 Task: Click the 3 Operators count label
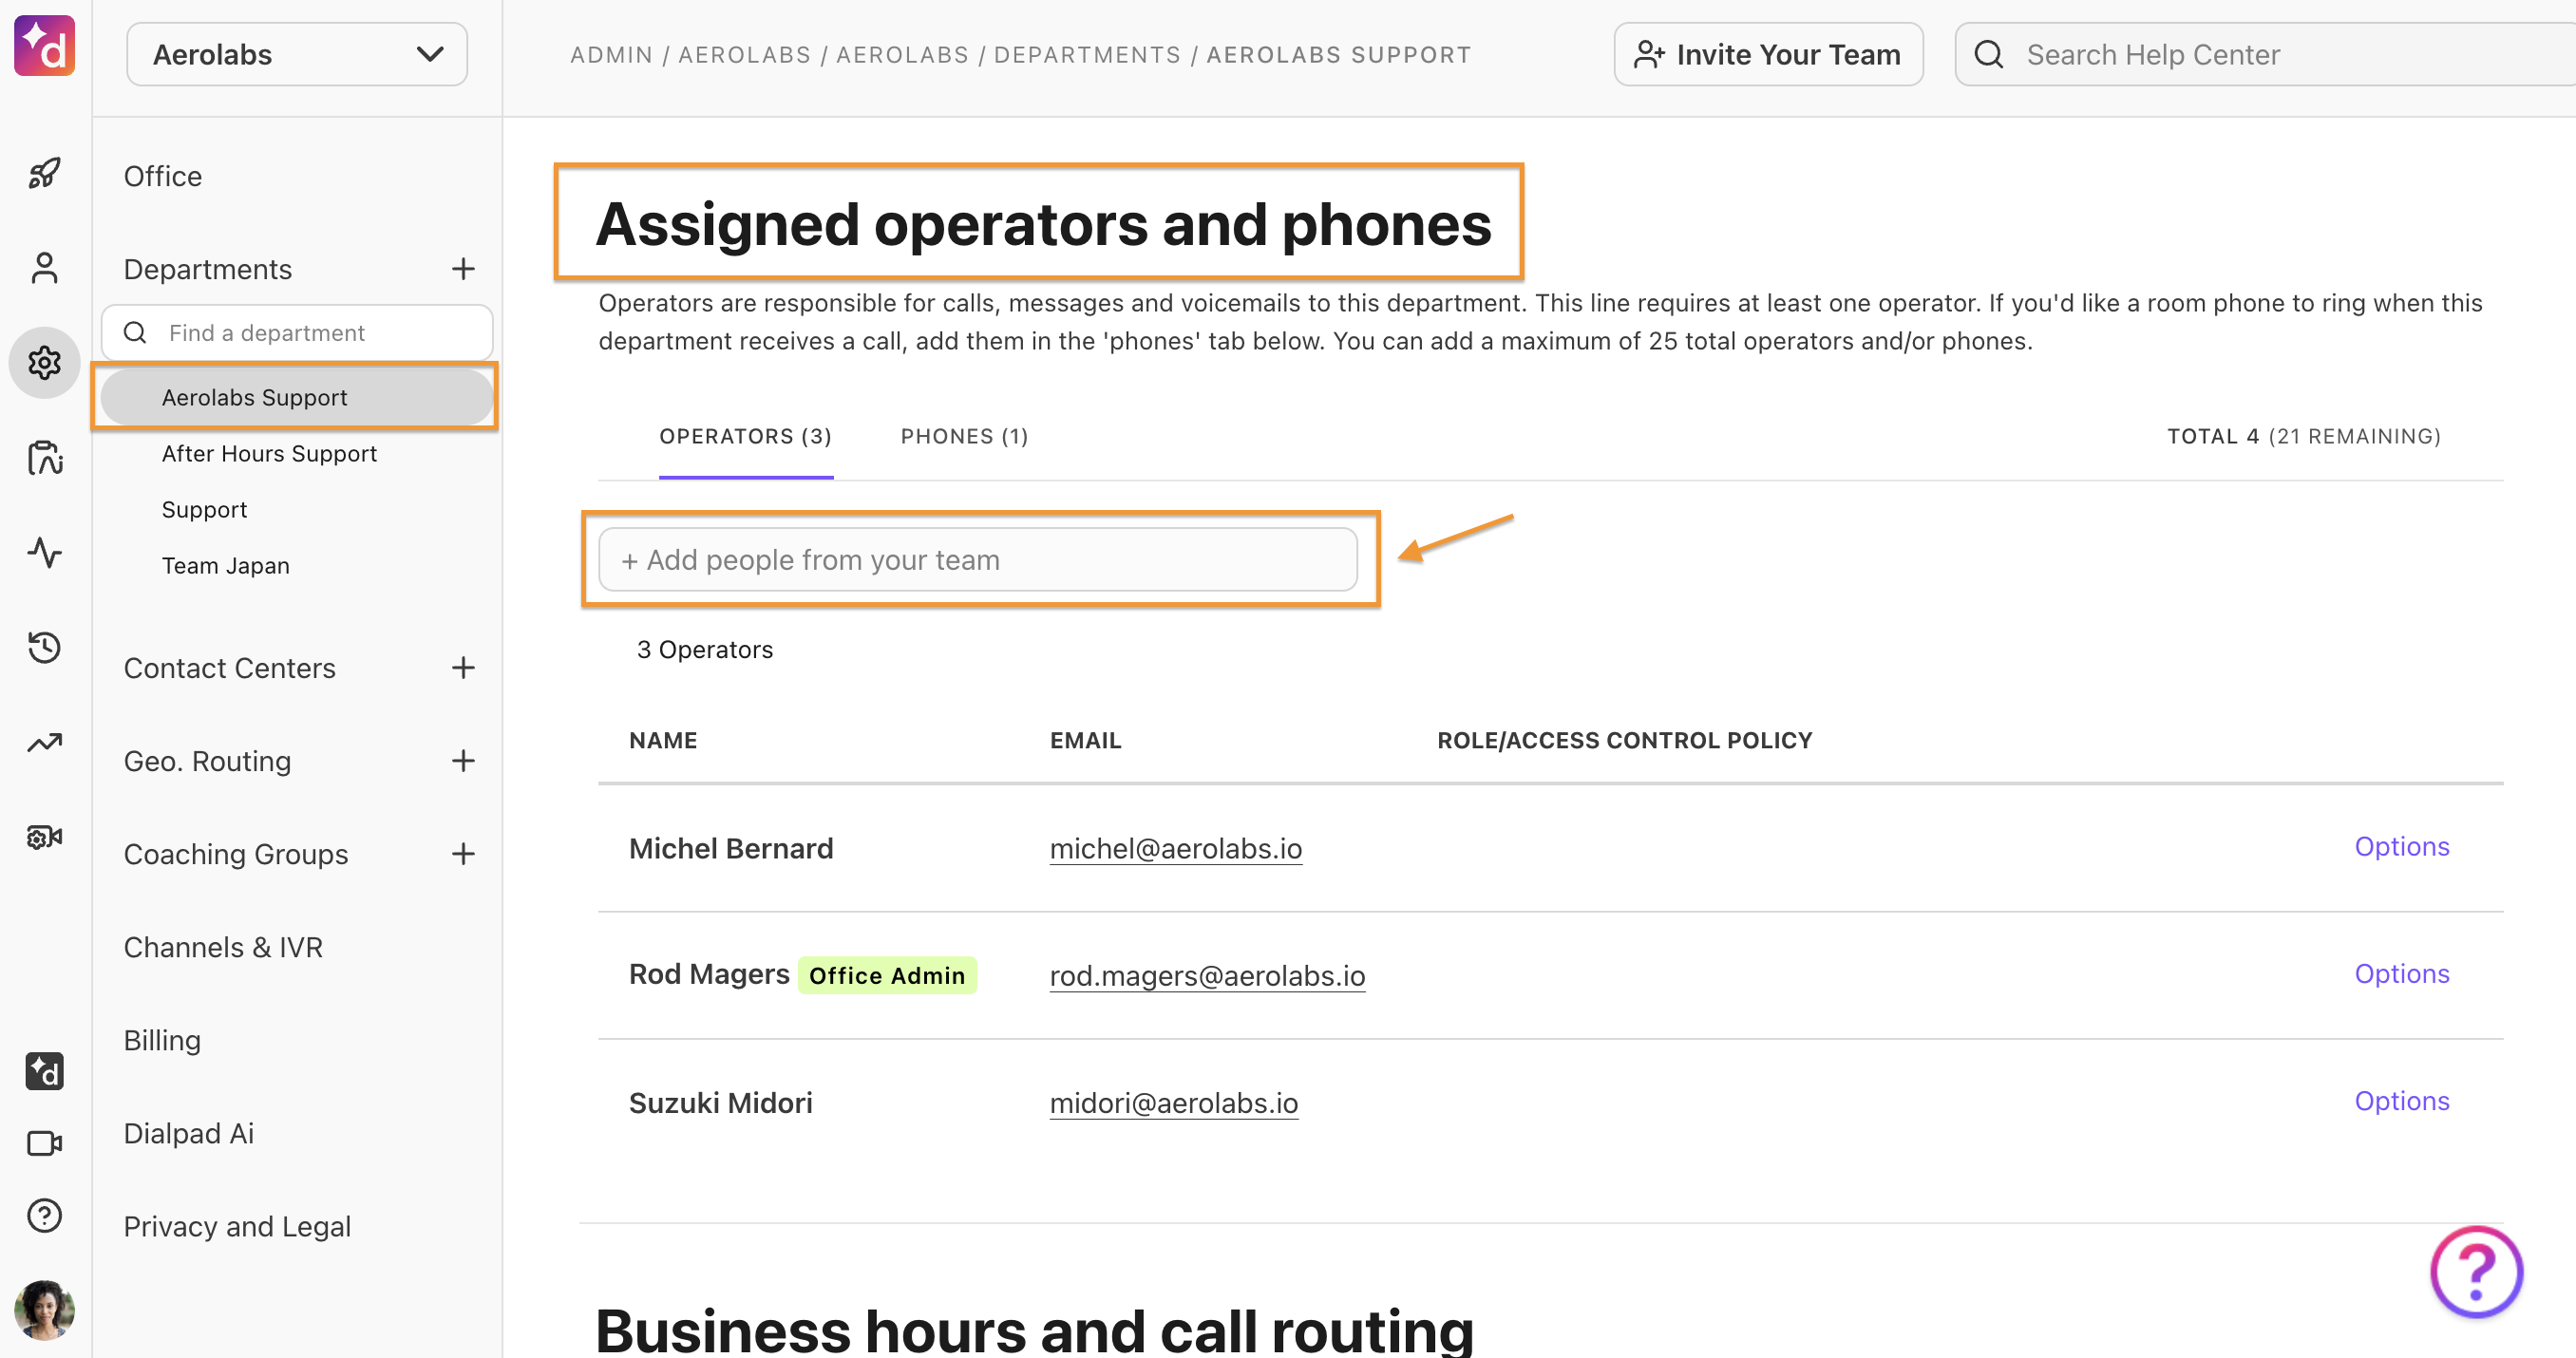(x=705, y=649)
